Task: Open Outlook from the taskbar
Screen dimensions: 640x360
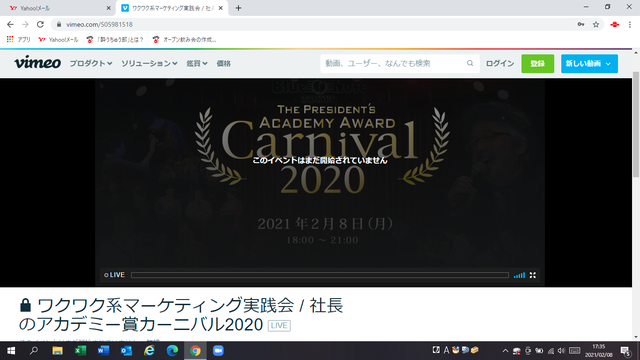Action: pos(126,351)
